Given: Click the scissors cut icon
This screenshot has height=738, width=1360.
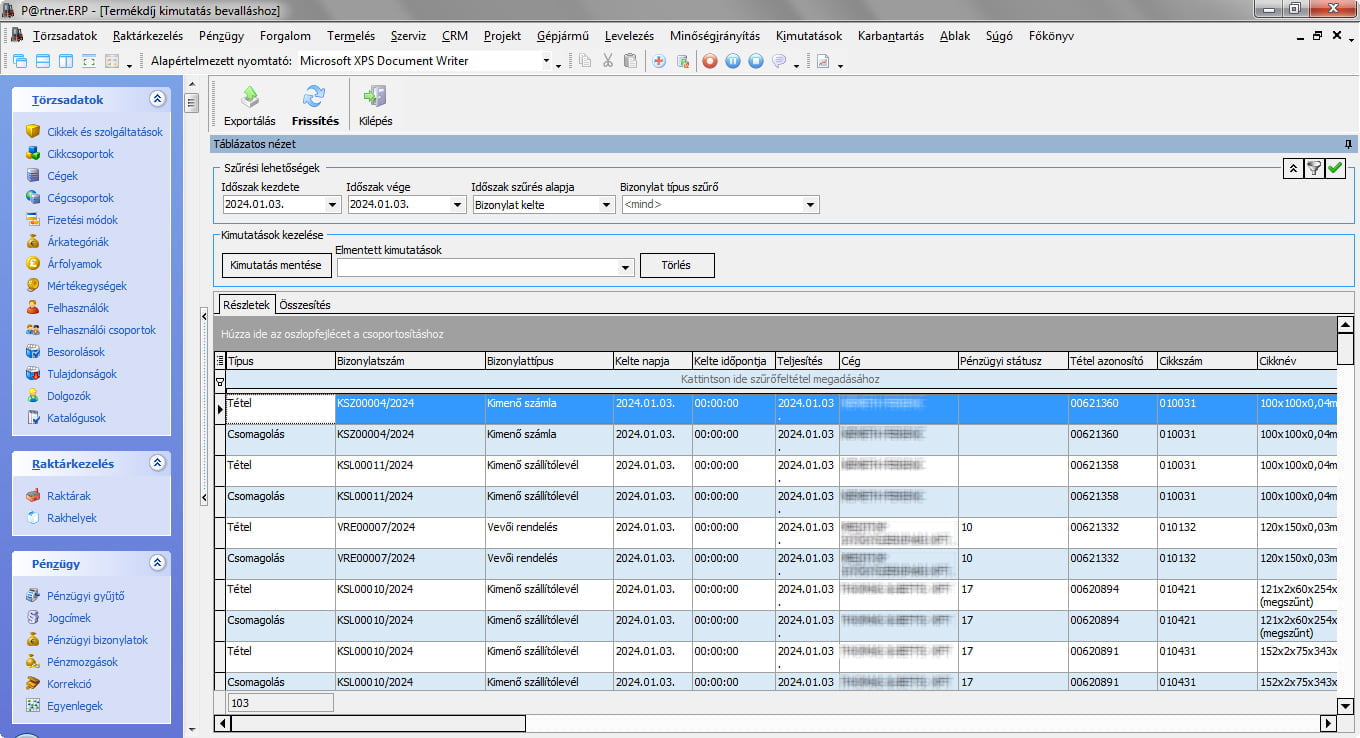Looking at the screenshot, I should coord(607,61).
